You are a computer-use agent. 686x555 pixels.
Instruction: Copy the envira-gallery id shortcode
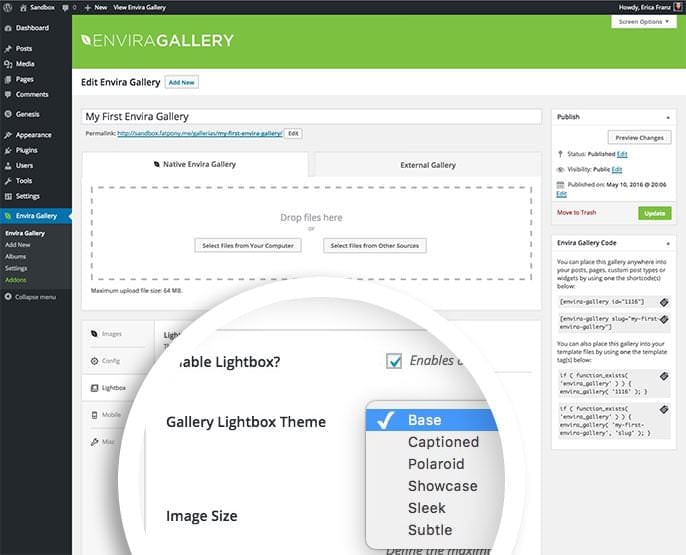coord(664,302)
